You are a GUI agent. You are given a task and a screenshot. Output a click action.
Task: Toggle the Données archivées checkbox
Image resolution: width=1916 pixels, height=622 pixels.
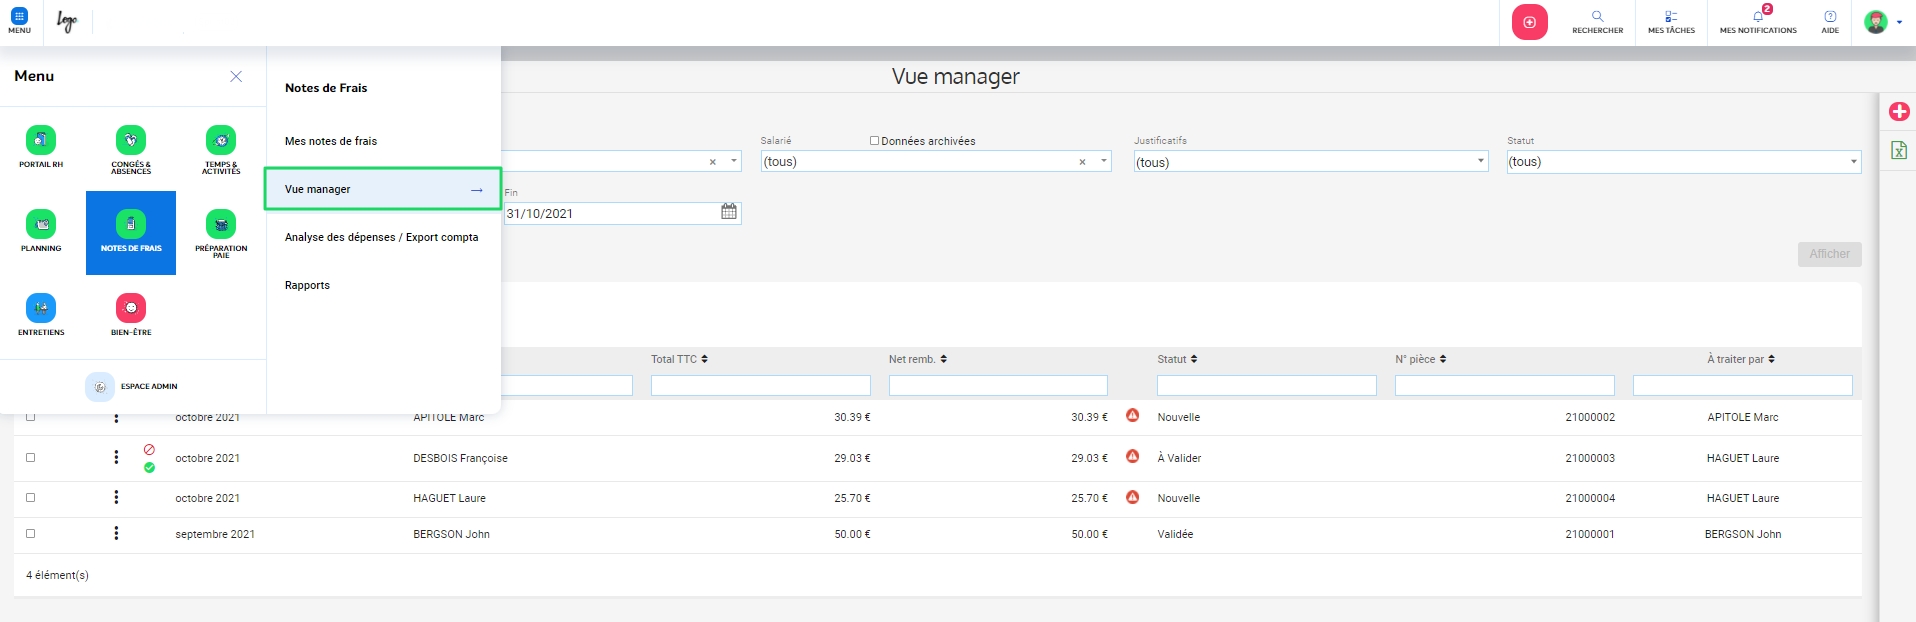[874, 141]
